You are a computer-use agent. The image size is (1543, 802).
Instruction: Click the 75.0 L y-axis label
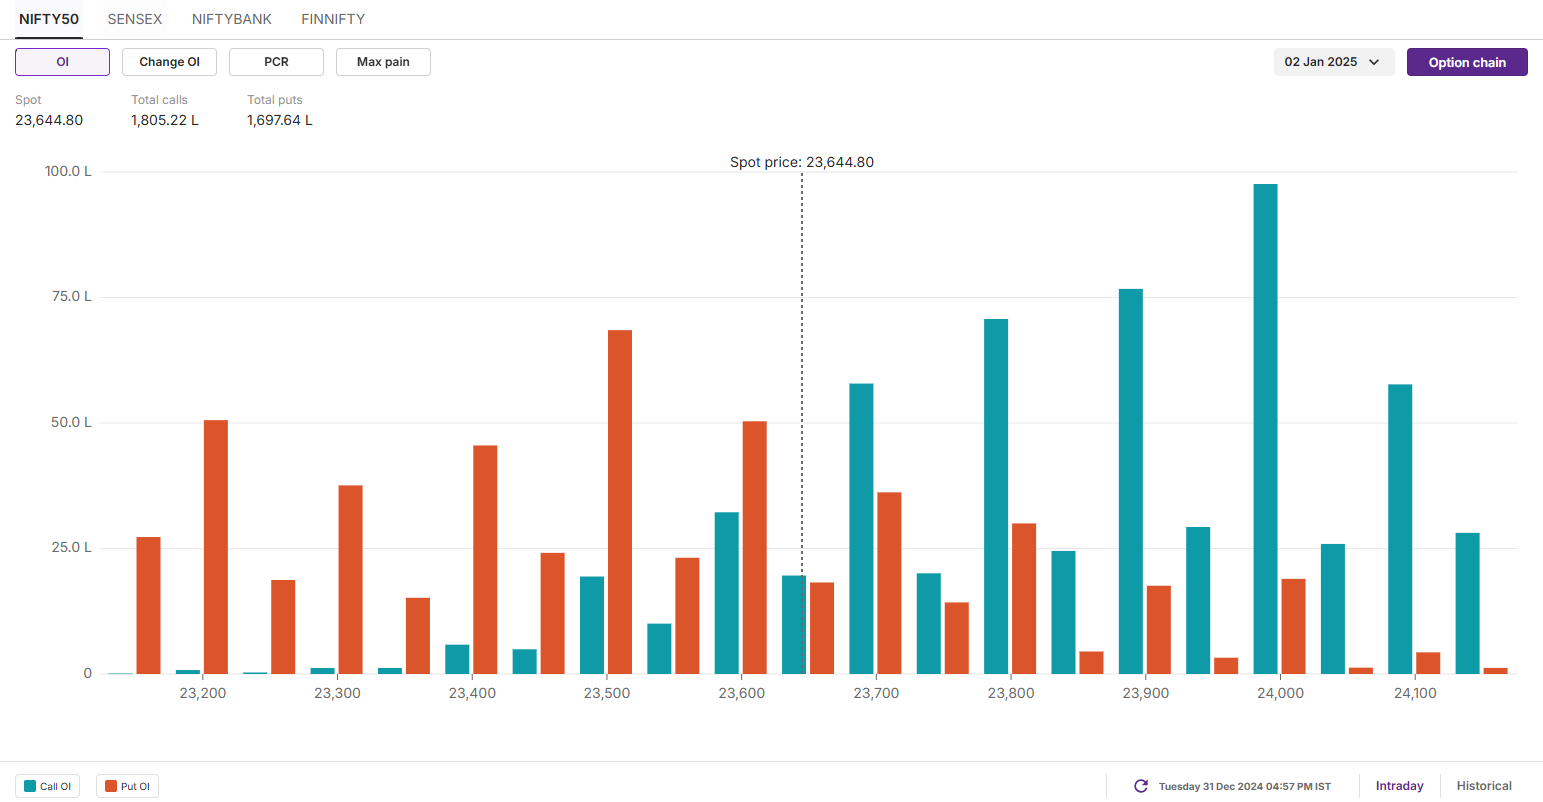click(x=71, y=296)
